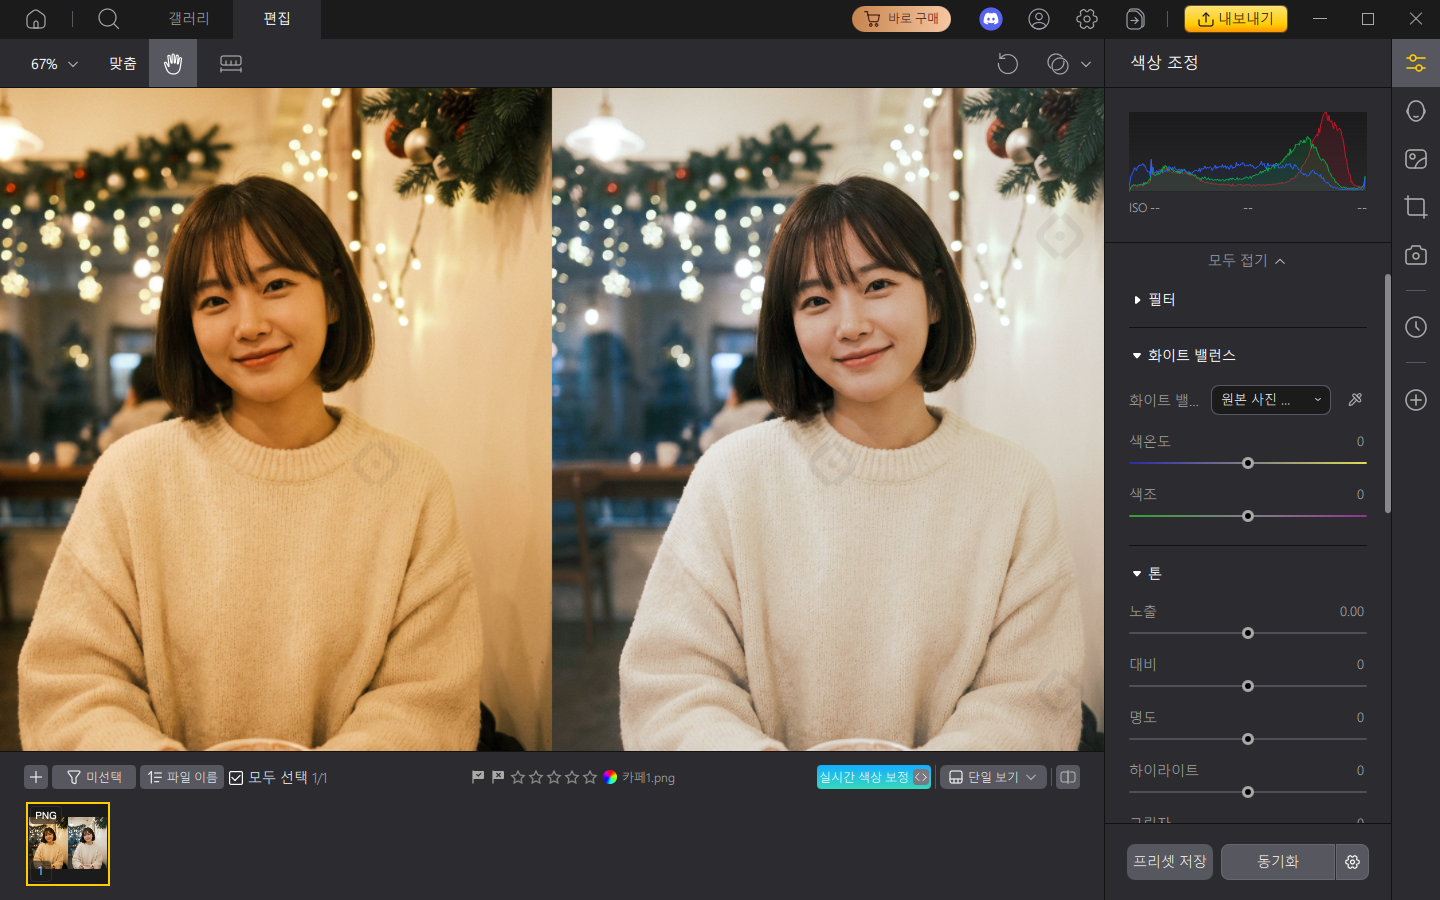
Task: Click the undo rotate arrow icon
Action: tap(1007, 64)
